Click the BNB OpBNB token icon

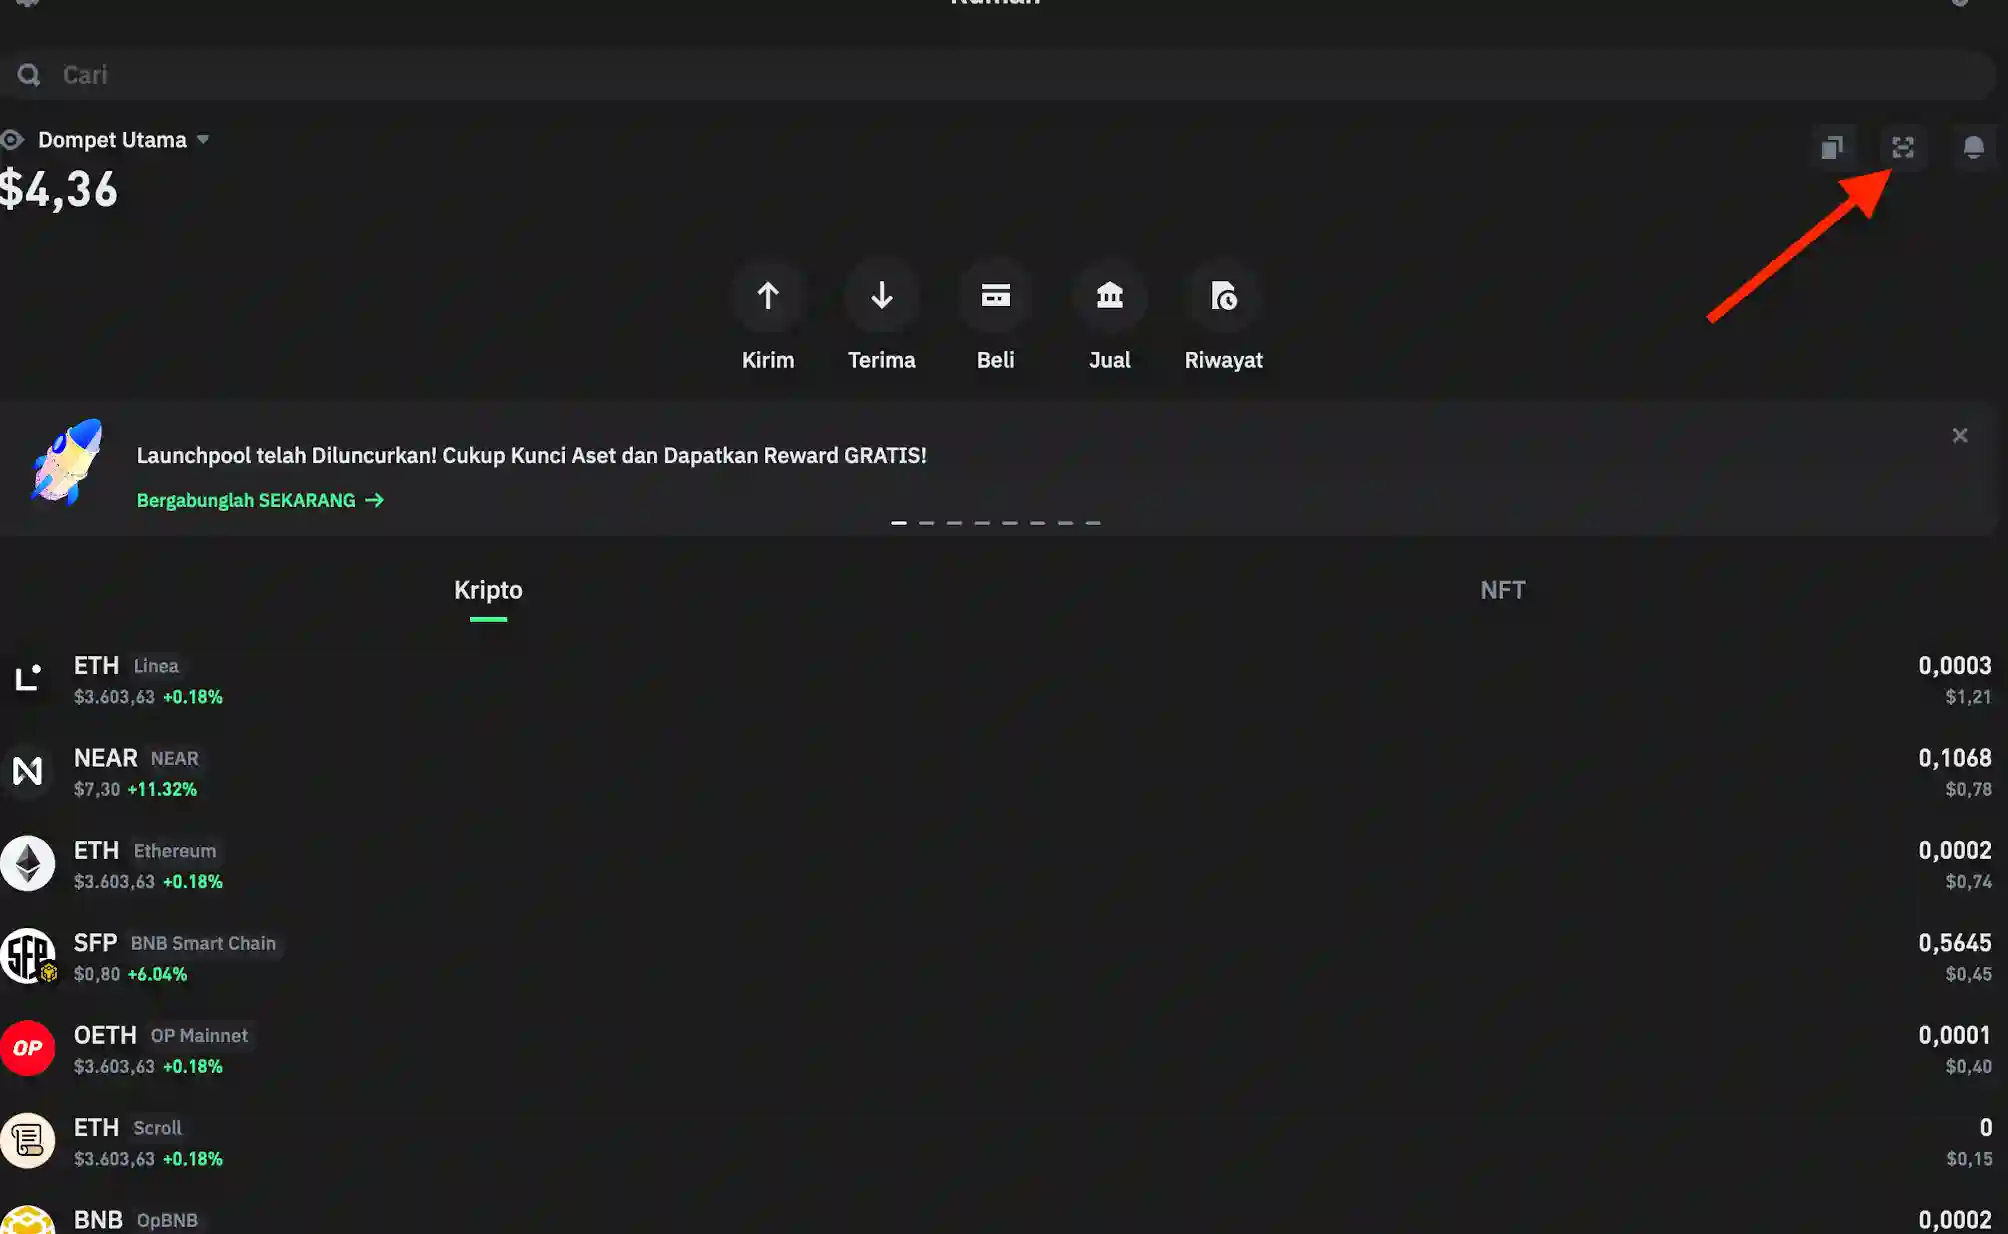click(27, 1220)
